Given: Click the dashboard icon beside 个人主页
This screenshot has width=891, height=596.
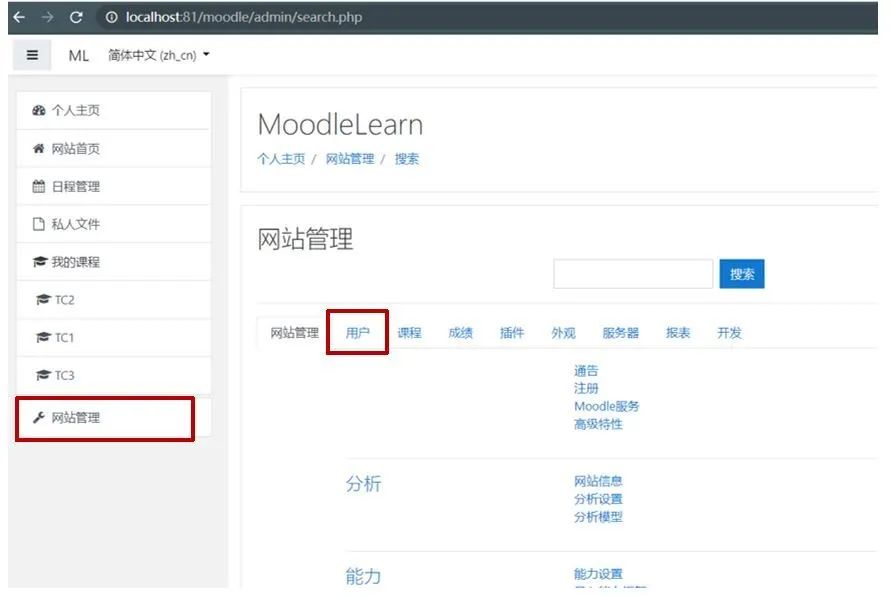Looking at the screenshot, I should 39,111.
